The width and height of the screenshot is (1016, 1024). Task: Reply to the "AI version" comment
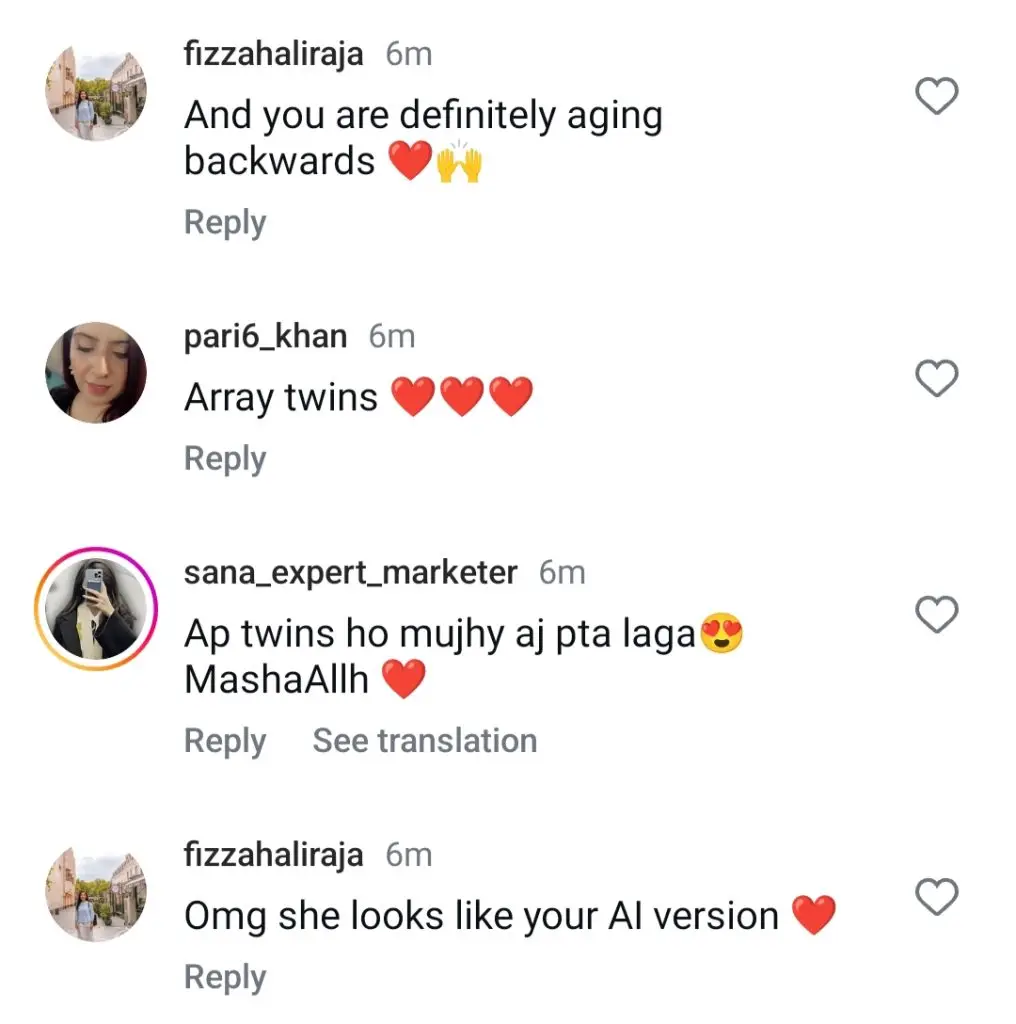pos(225,977)
